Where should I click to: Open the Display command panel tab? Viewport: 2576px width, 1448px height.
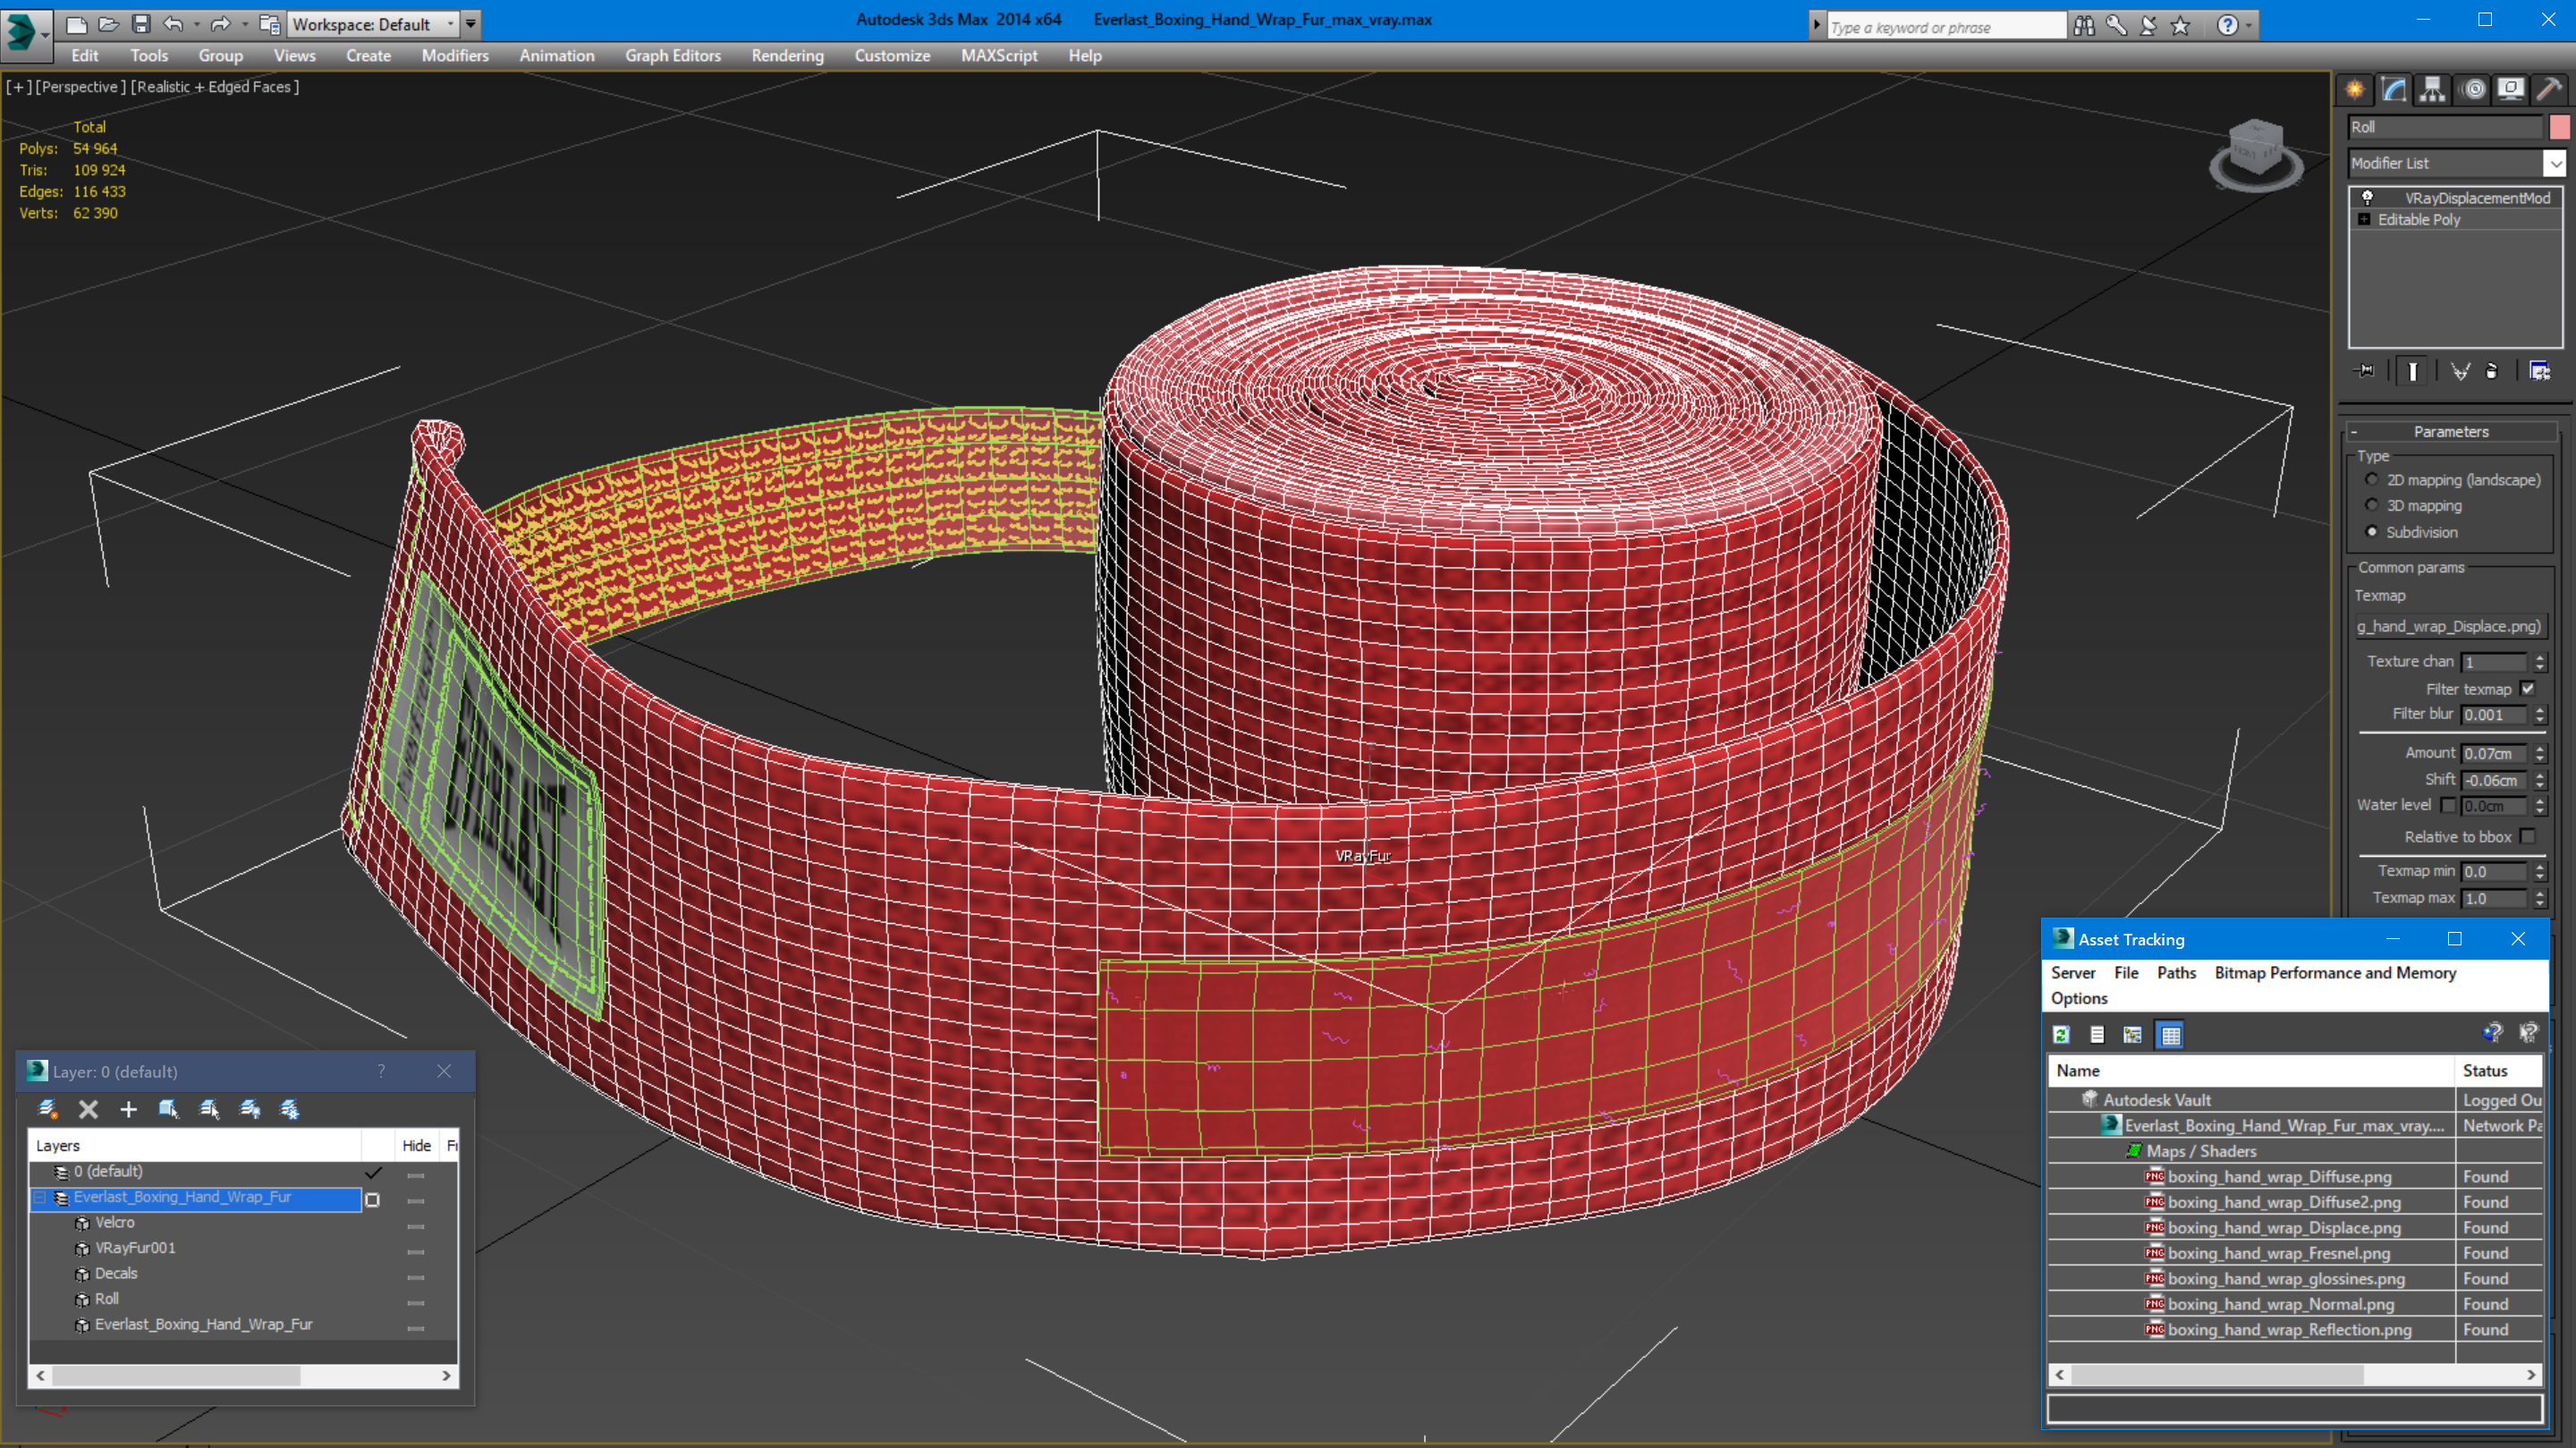coord(2511,90)
